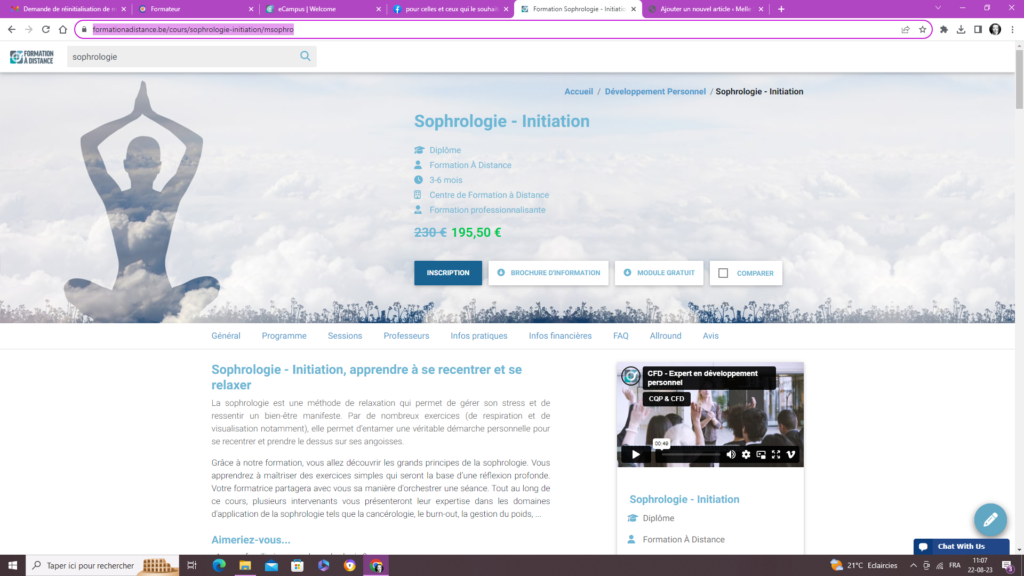Image resolution: width=1024 pixels, height=576 pixels.
Task: Click the 195,50 € discounted price
Action: pos(476,232)
